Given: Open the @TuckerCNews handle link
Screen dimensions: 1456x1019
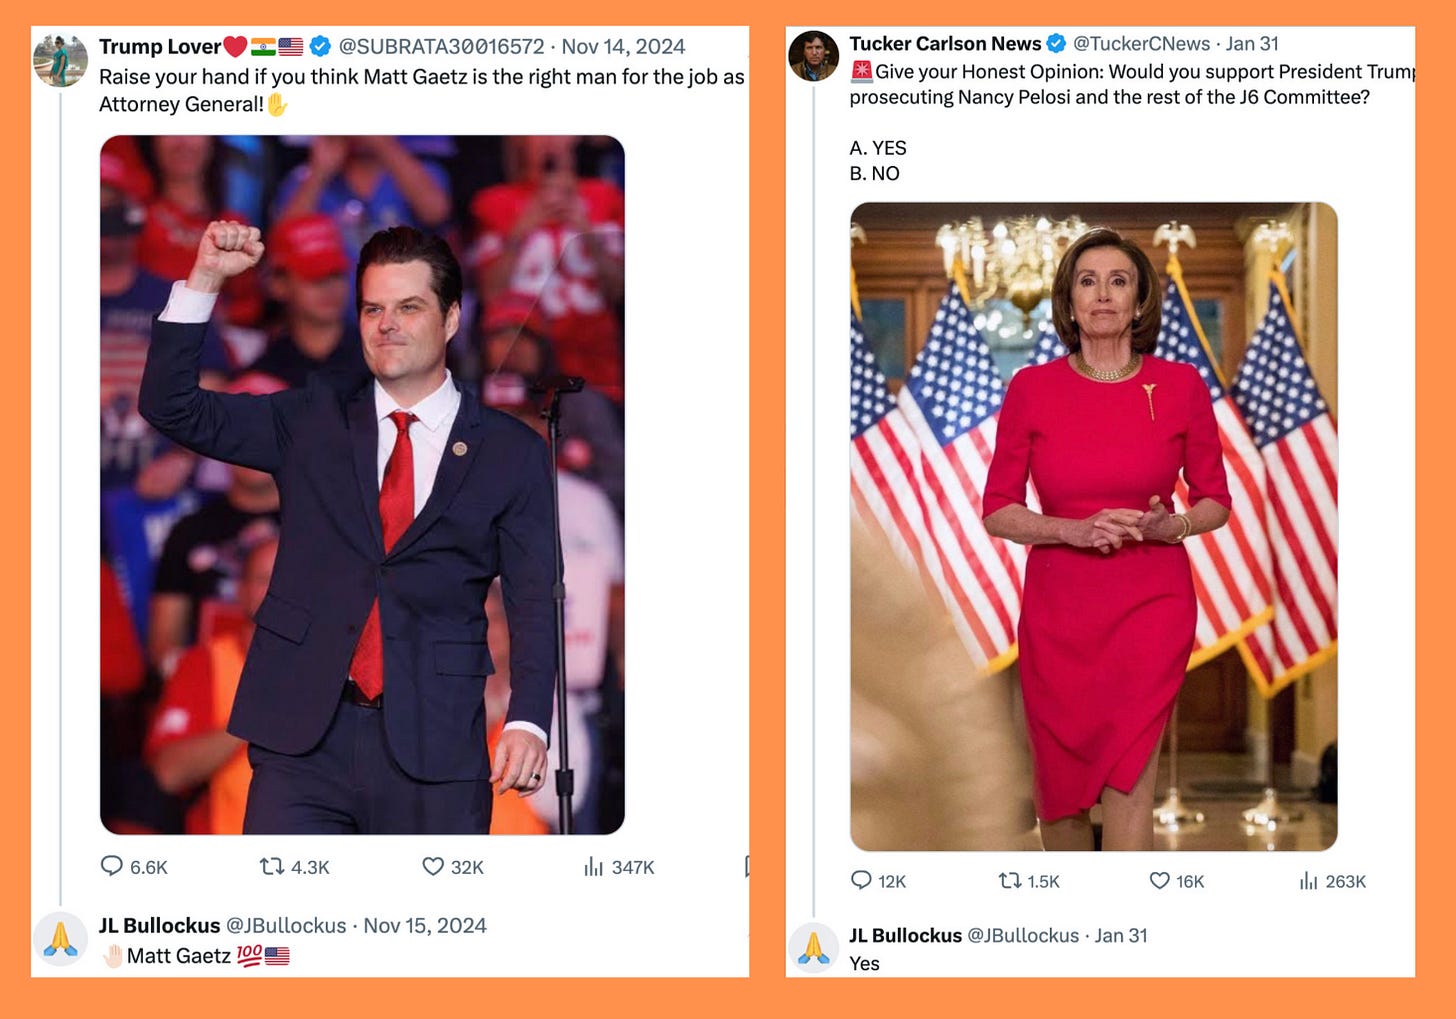Looking at the screenshot, I should (1141, 43).
